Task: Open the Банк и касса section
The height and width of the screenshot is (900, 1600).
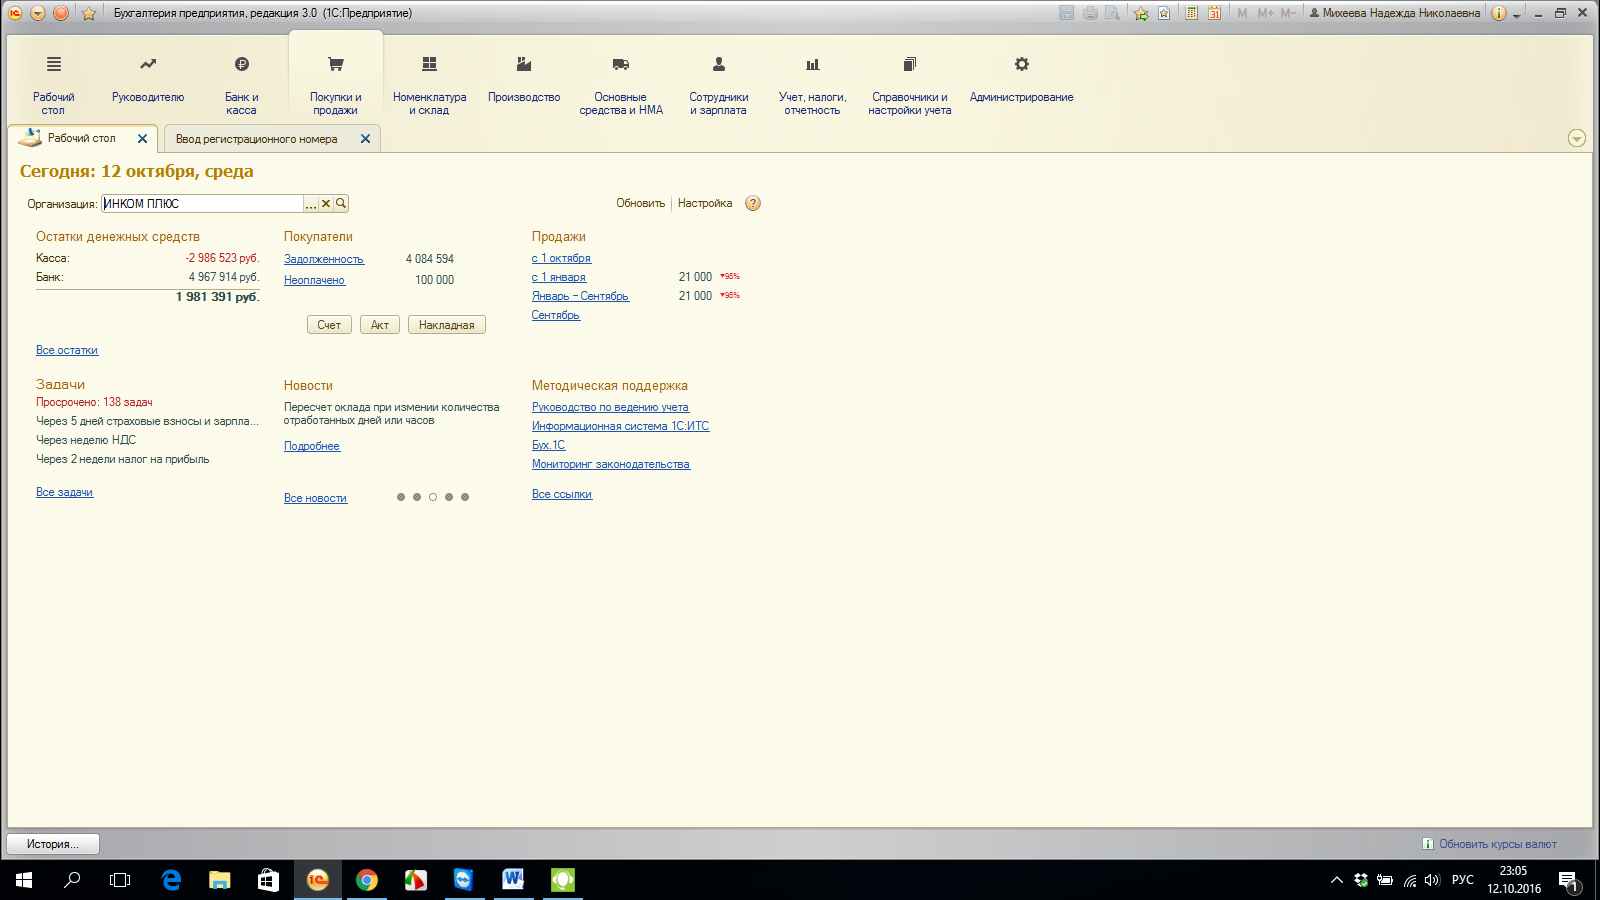Action: pos(241,86)
